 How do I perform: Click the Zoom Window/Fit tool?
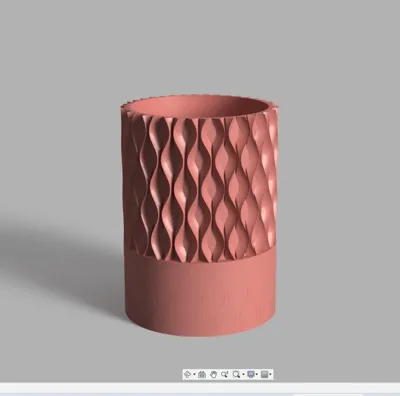(x=236, y=374)
